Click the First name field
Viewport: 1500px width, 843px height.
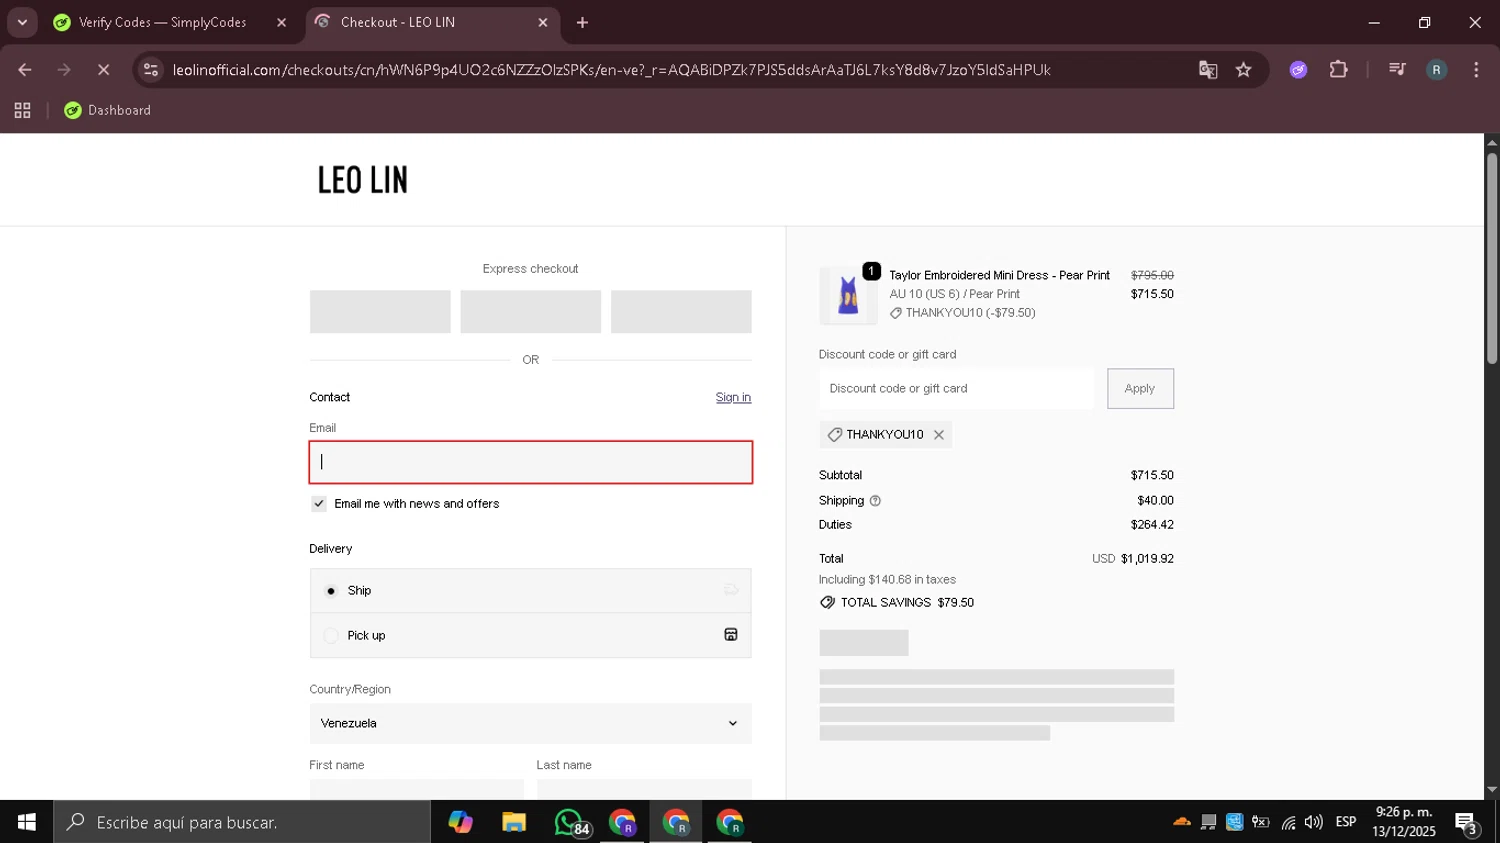tap(417, 789)
